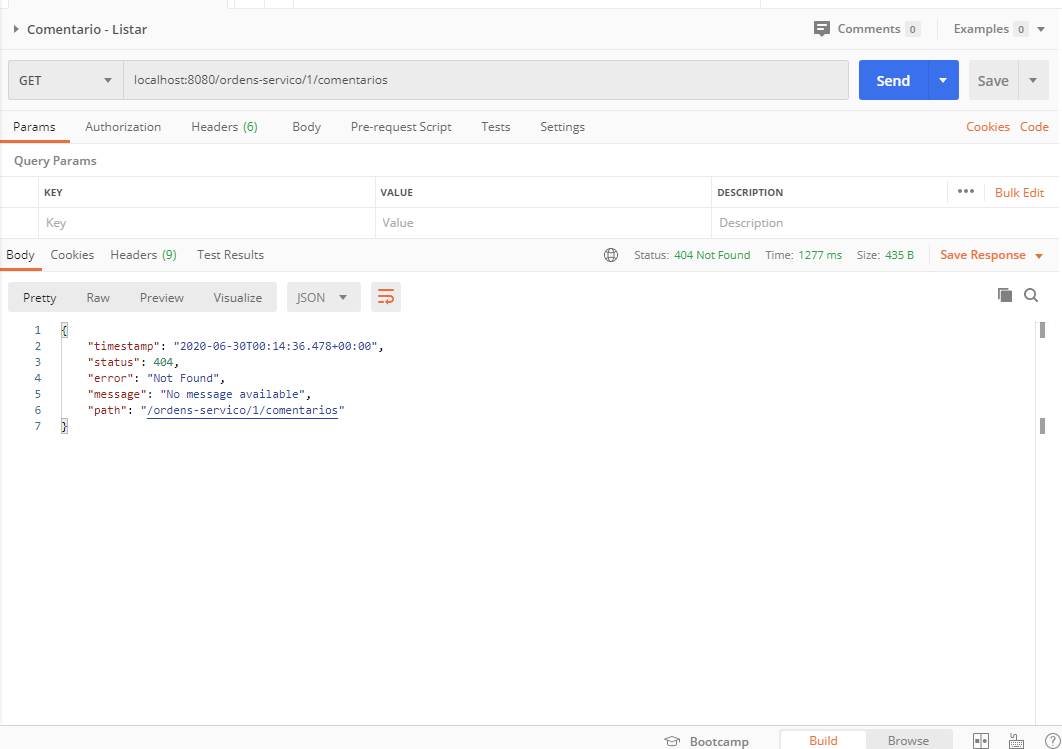Select the Build mode tab
The image size is (1062, 749).
pyautogui.click(x=824, y=740)
